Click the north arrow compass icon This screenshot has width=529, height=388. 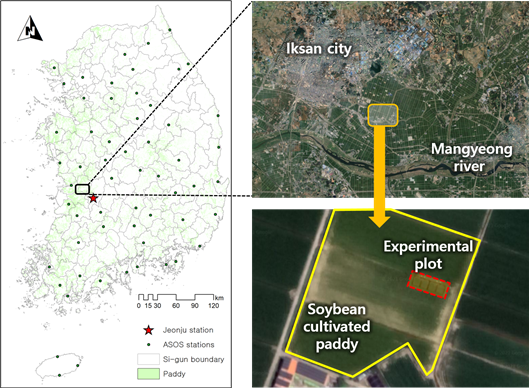coord(30,29)
